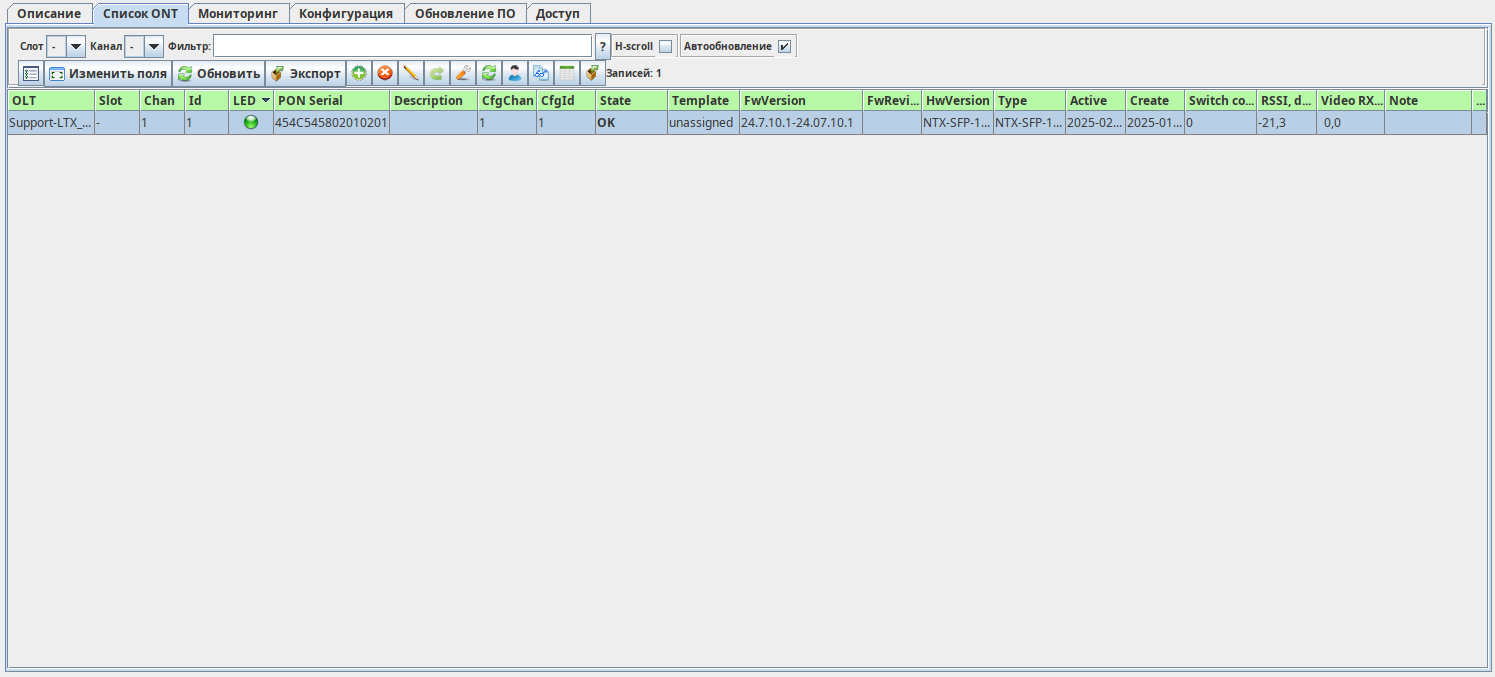Click the Экспорт button
This screenshot has width=1495, height=677.
click(305, 73)
